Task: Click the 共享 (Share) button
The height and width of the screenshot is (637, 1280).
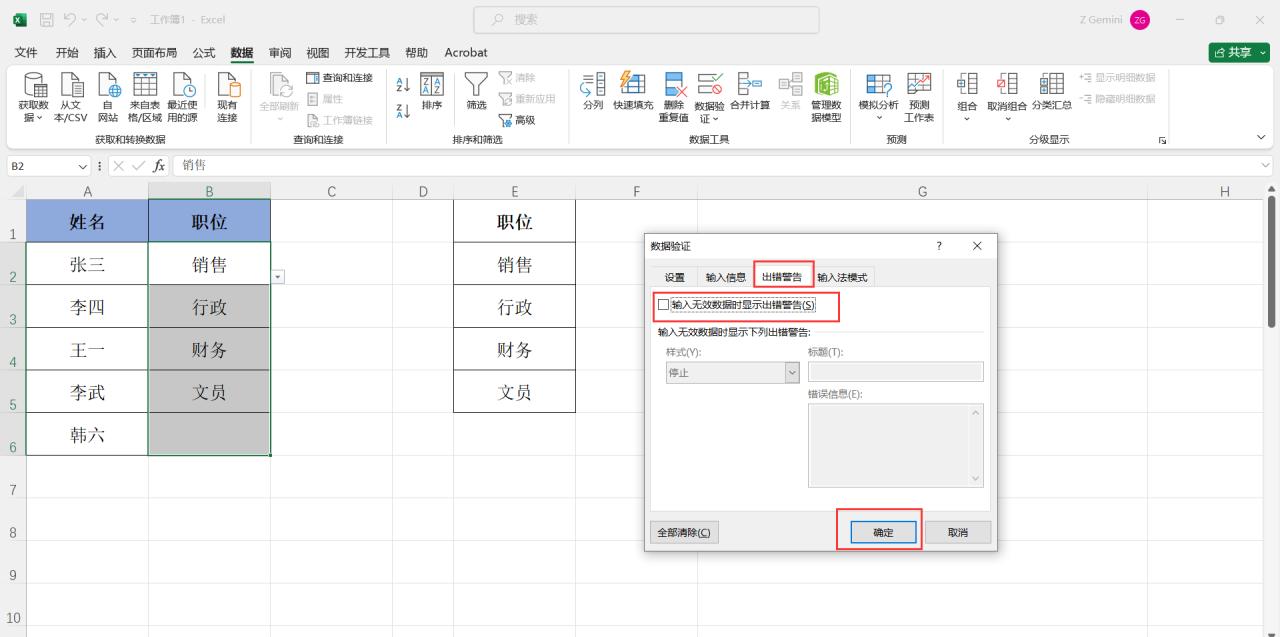Action: click(1239, 53)
